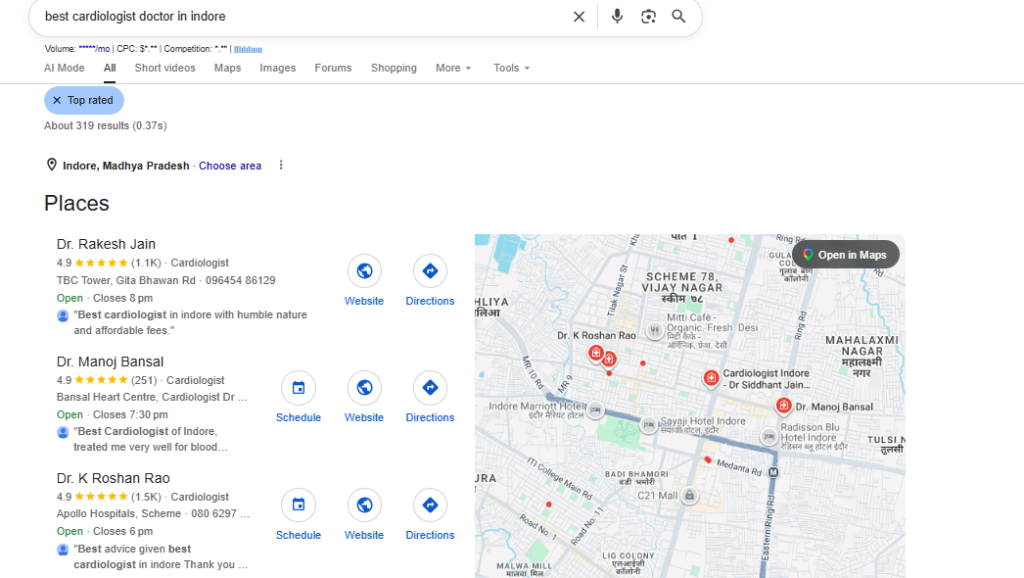The width and height of the screenshot is (1024, 578).
Task: Click the volume per month link
Action: 94,49
